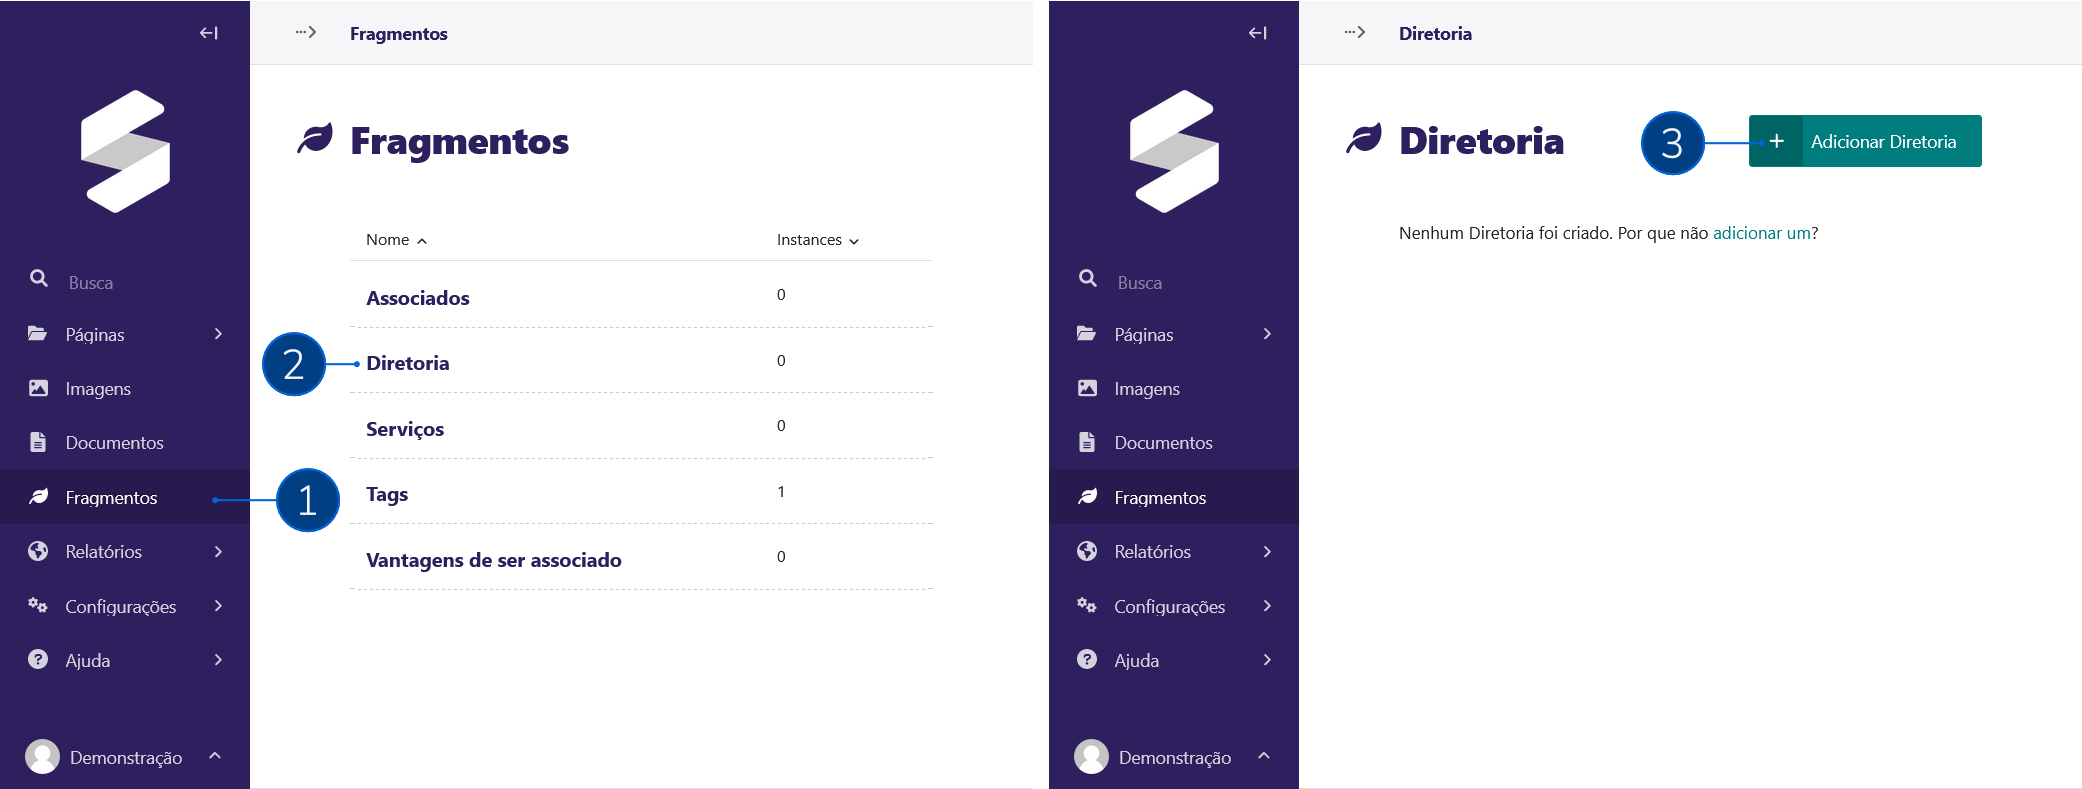This screenshot has width=2082, height=789.
Task: Click the search magnifier icon in Diretoria screen sidebar
Action: coord(1088,279)
